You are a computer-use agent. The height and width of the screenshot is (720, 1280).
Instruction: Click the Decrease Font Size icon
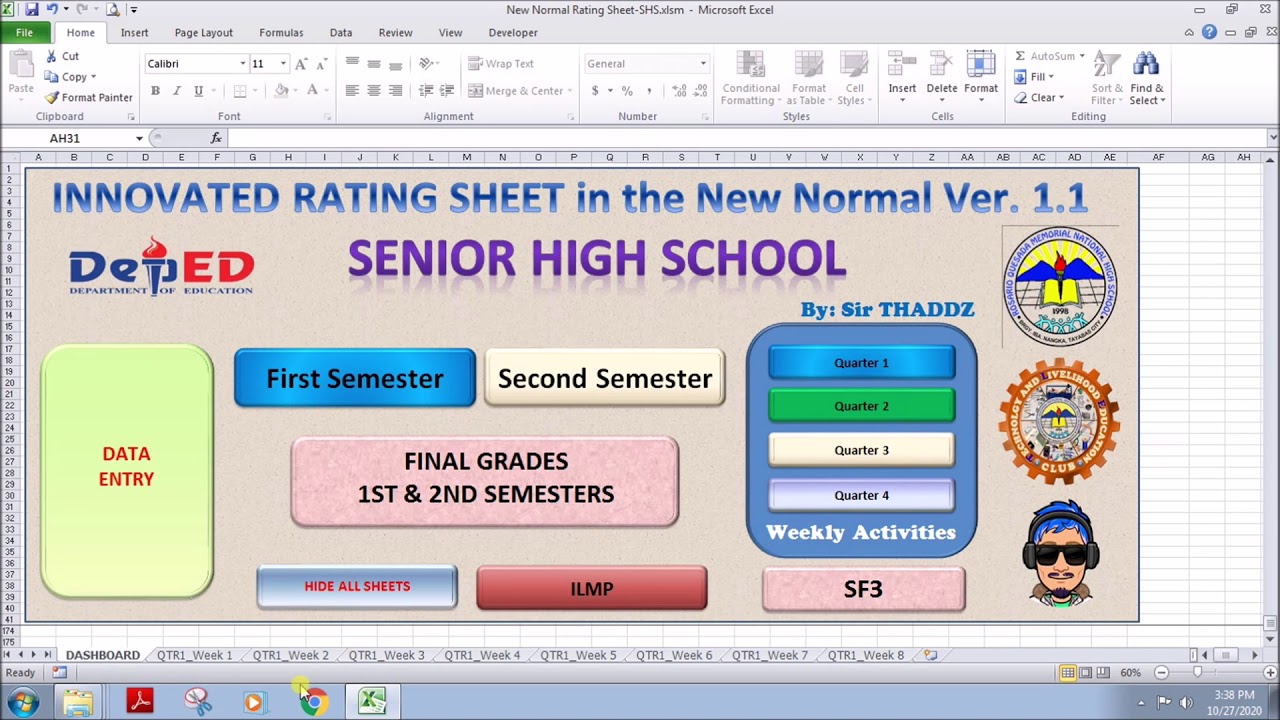[321, 64]
